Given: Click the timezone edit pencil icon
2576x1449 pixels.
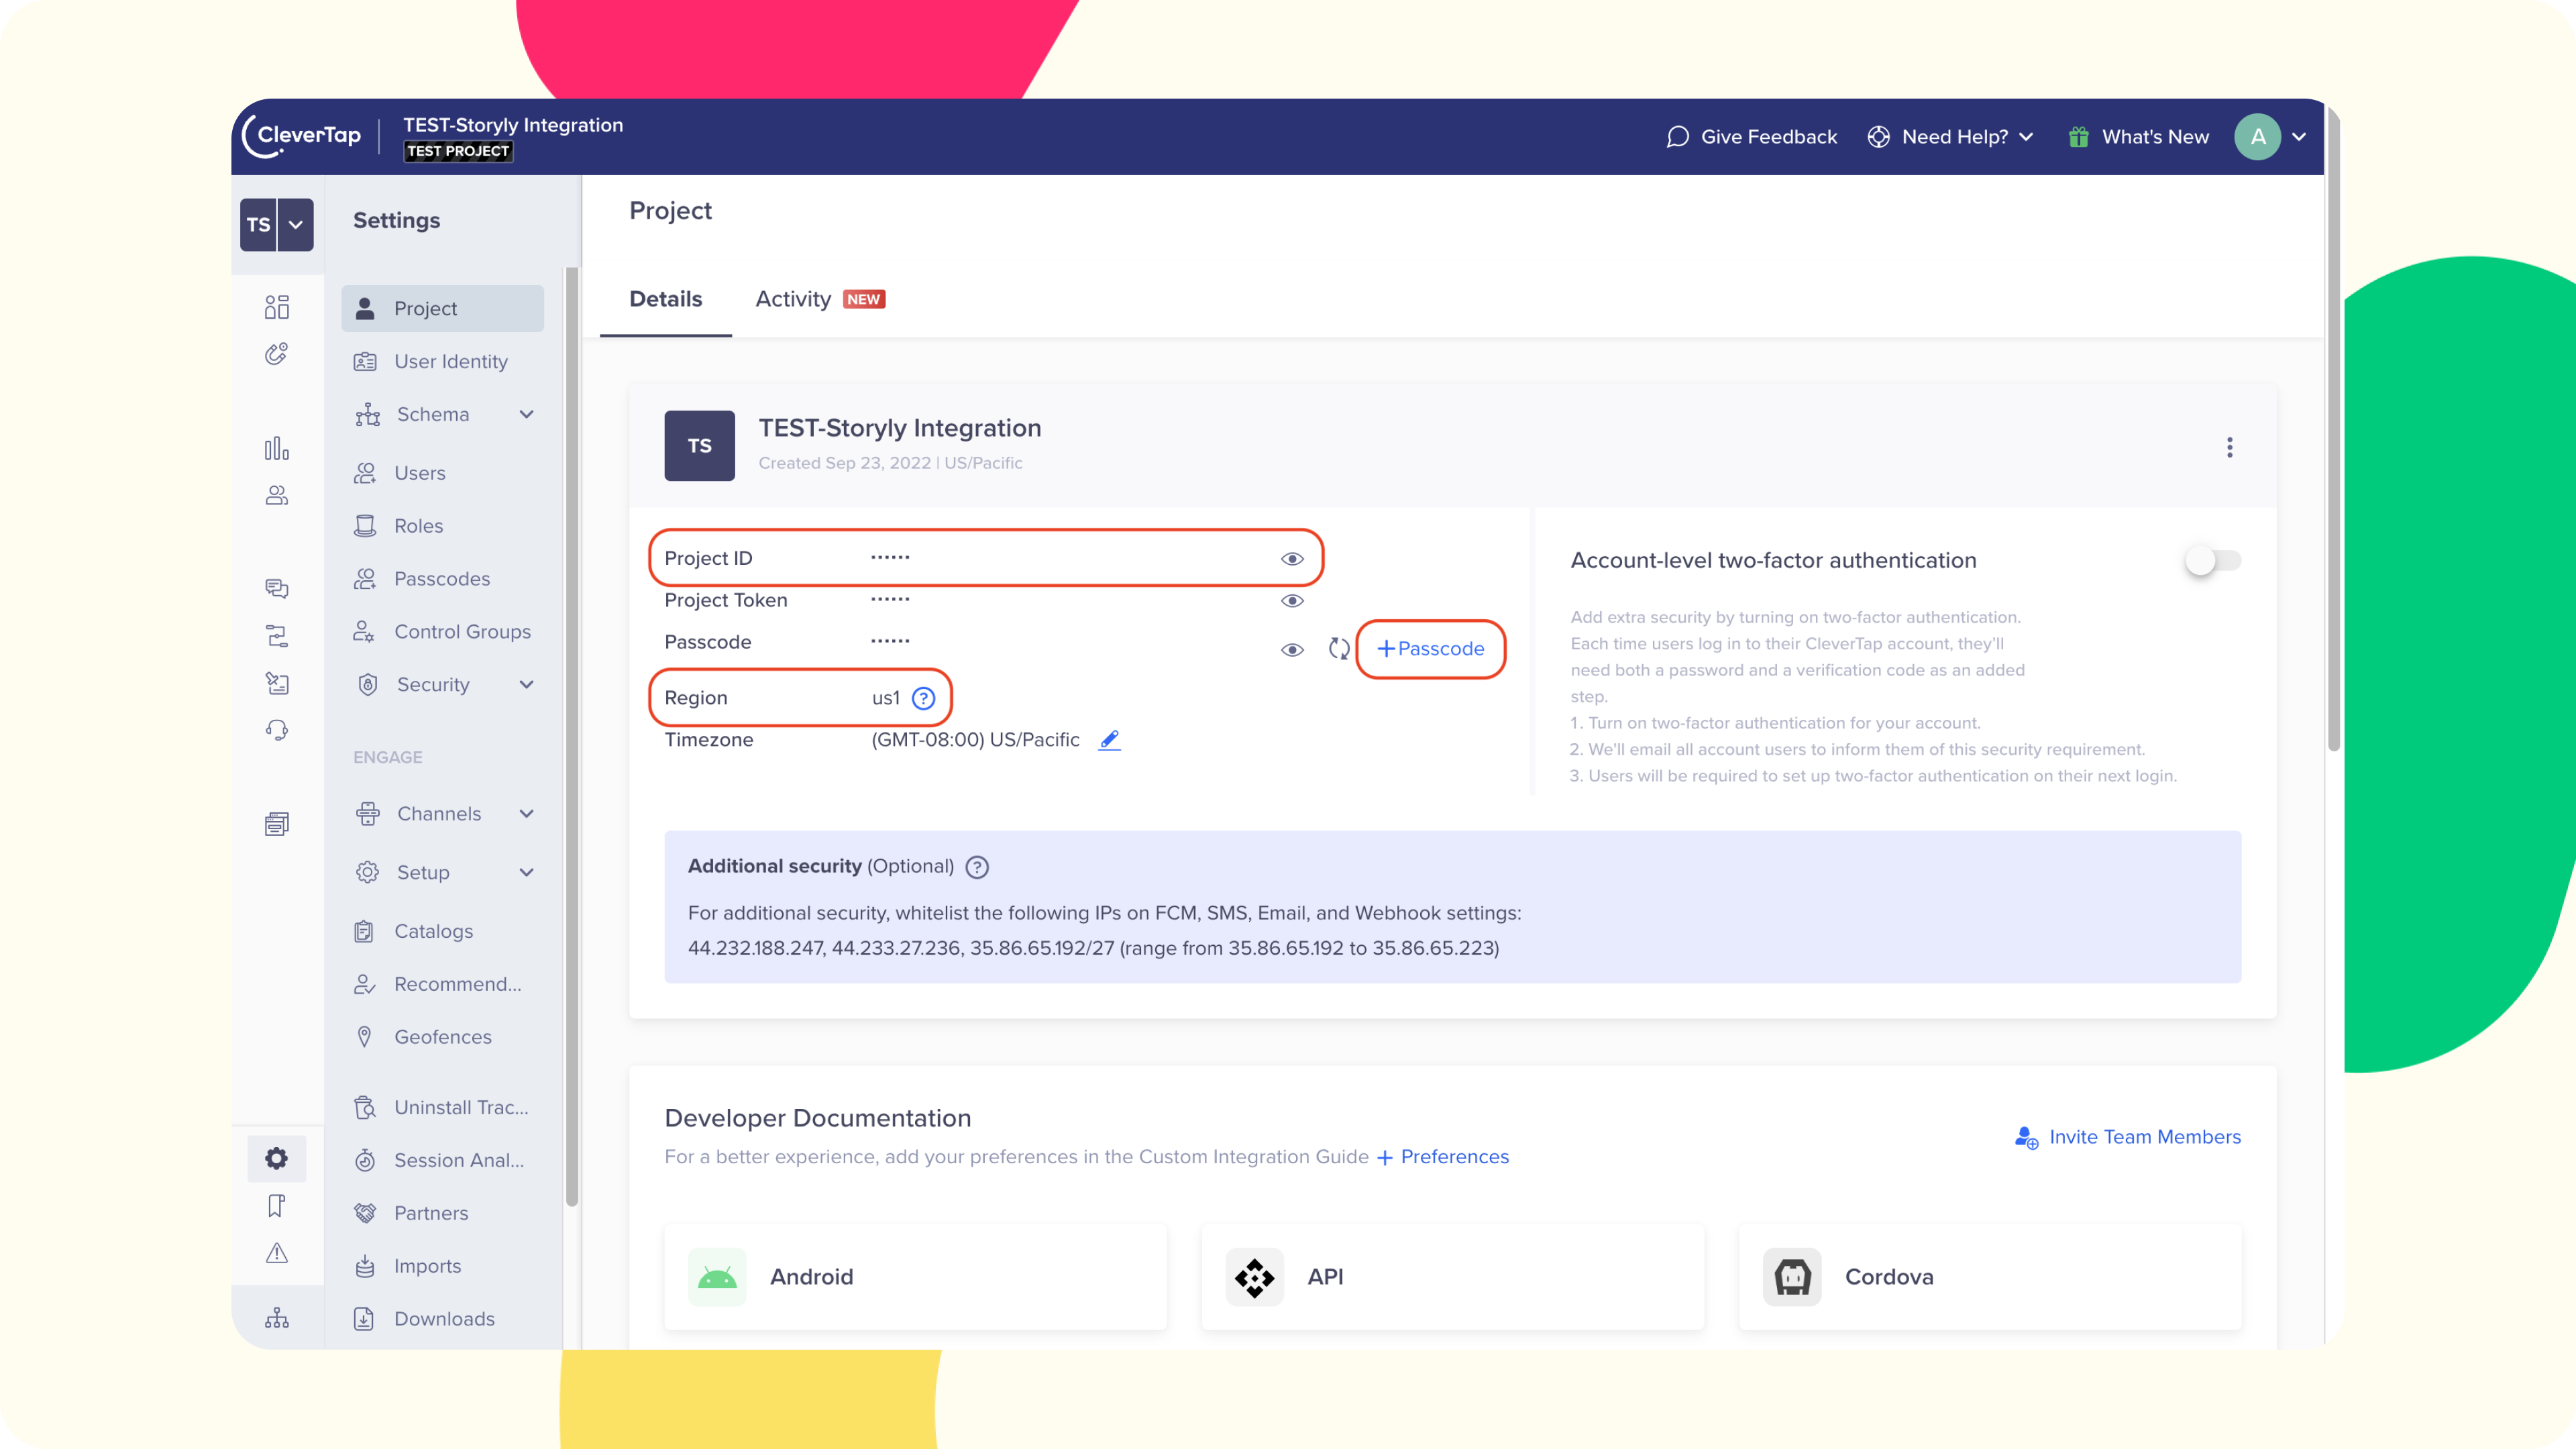Looking at the screenshot, I should pyautogui.click(x=1109, y=740).
